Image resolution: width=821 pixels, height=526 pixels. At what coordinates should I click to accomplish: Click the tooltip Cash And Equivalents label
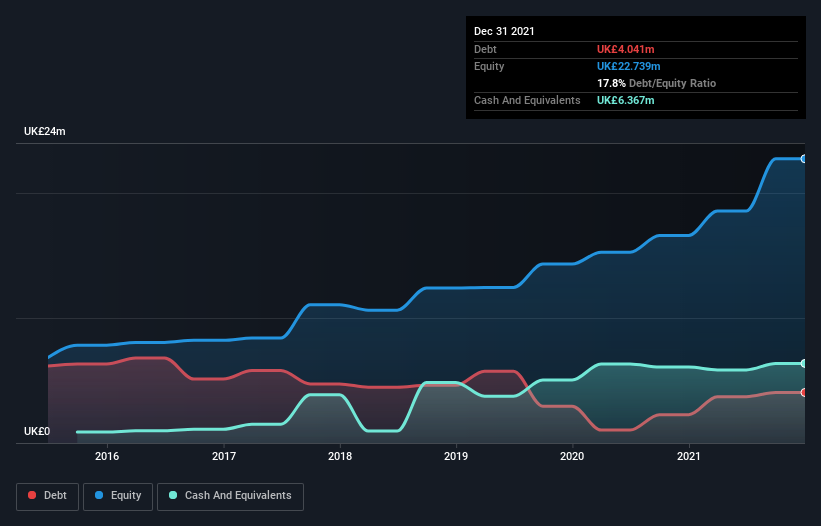click(527, 100)
